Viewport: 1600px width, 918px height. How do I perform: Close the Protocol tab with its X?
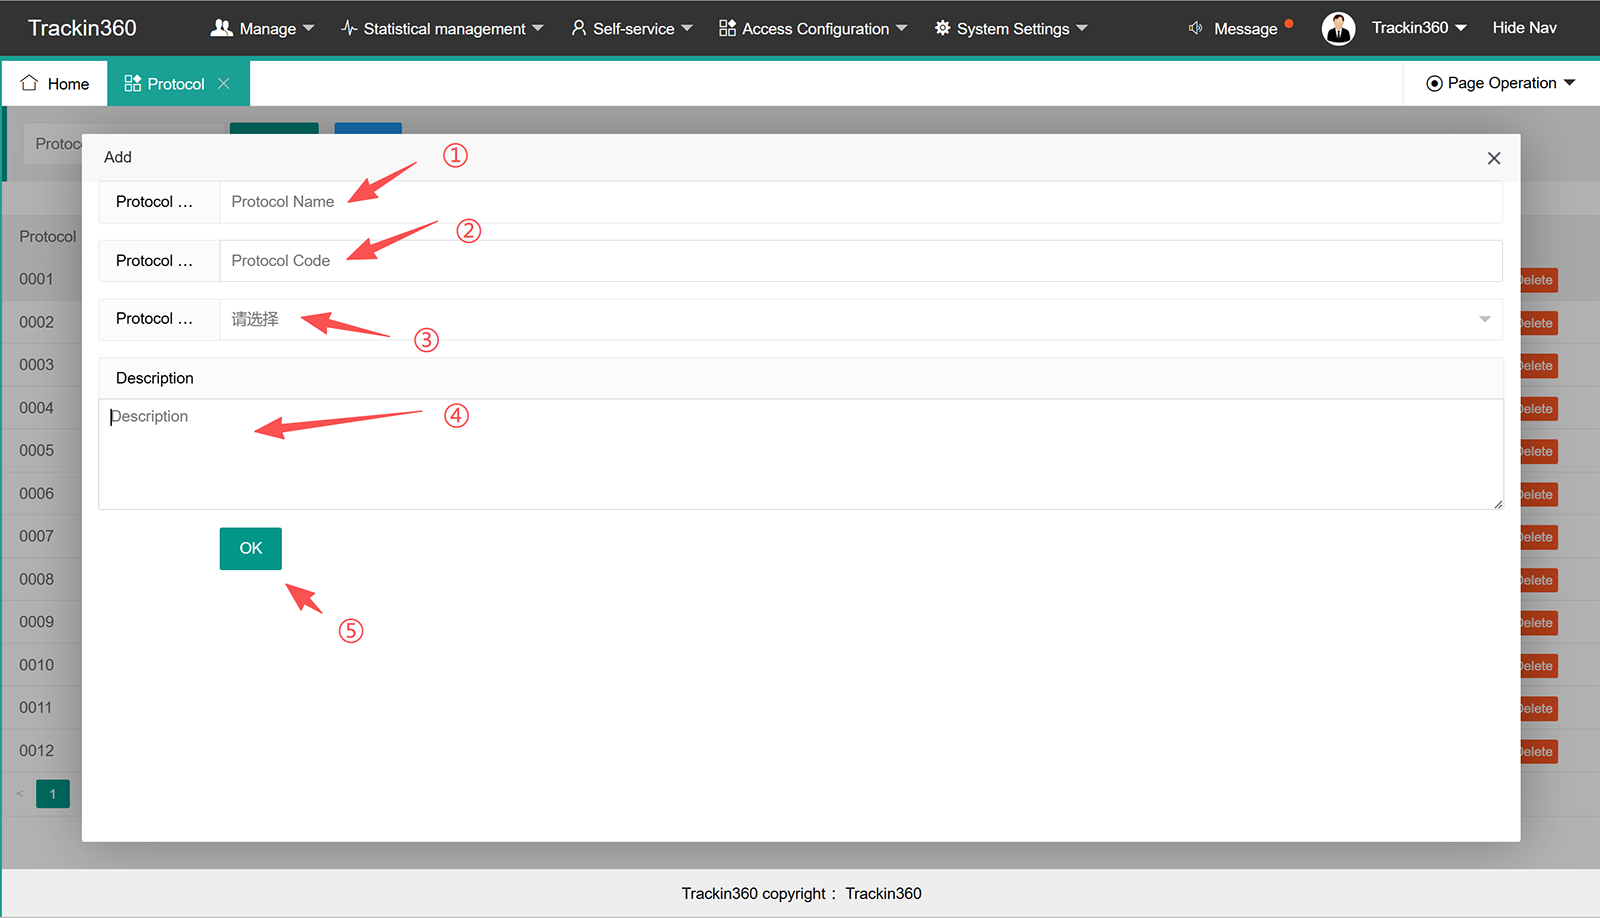click(x=224, y=84)
